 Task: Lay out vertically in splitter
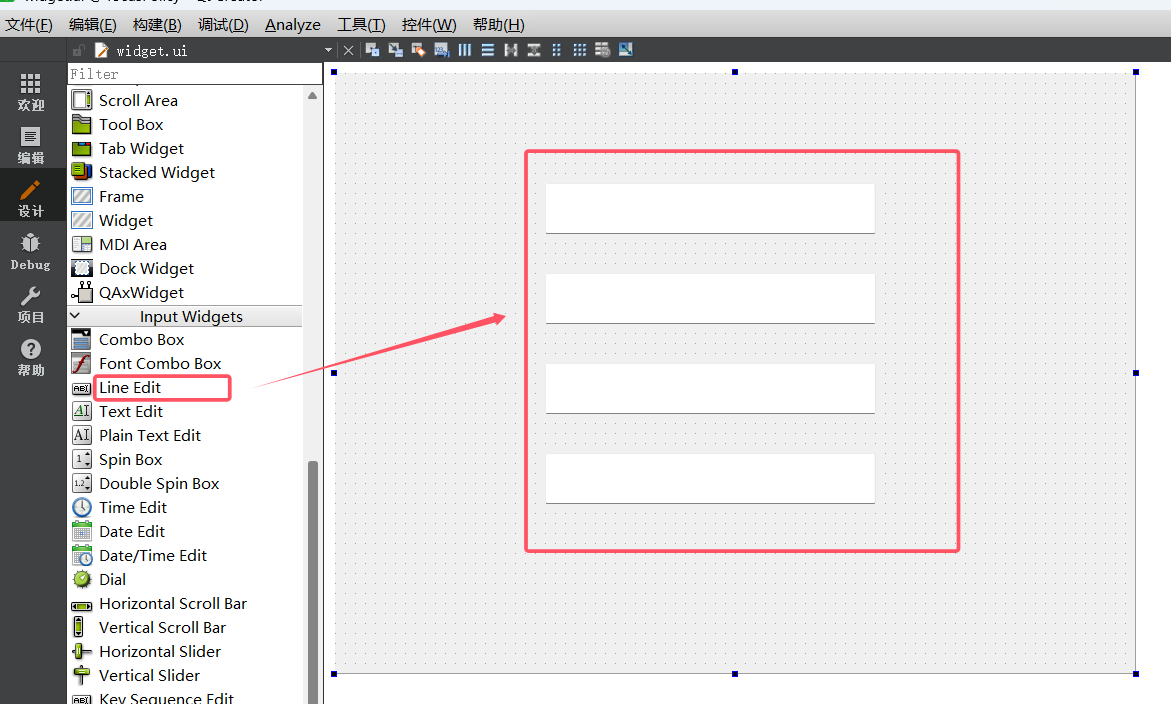[x=534, y=50]
